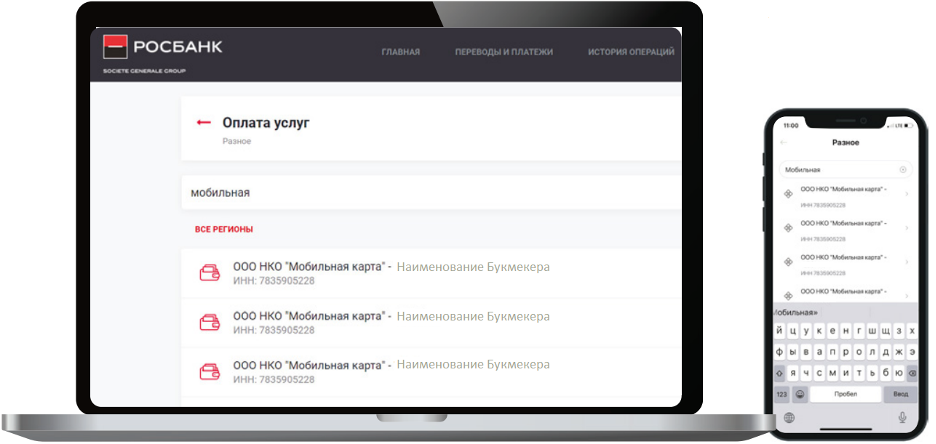Select third ООО НКО "Мобильная карта" row on laptop
The image size is (936, 444).
pyautogui.click(x=431, y=372)
